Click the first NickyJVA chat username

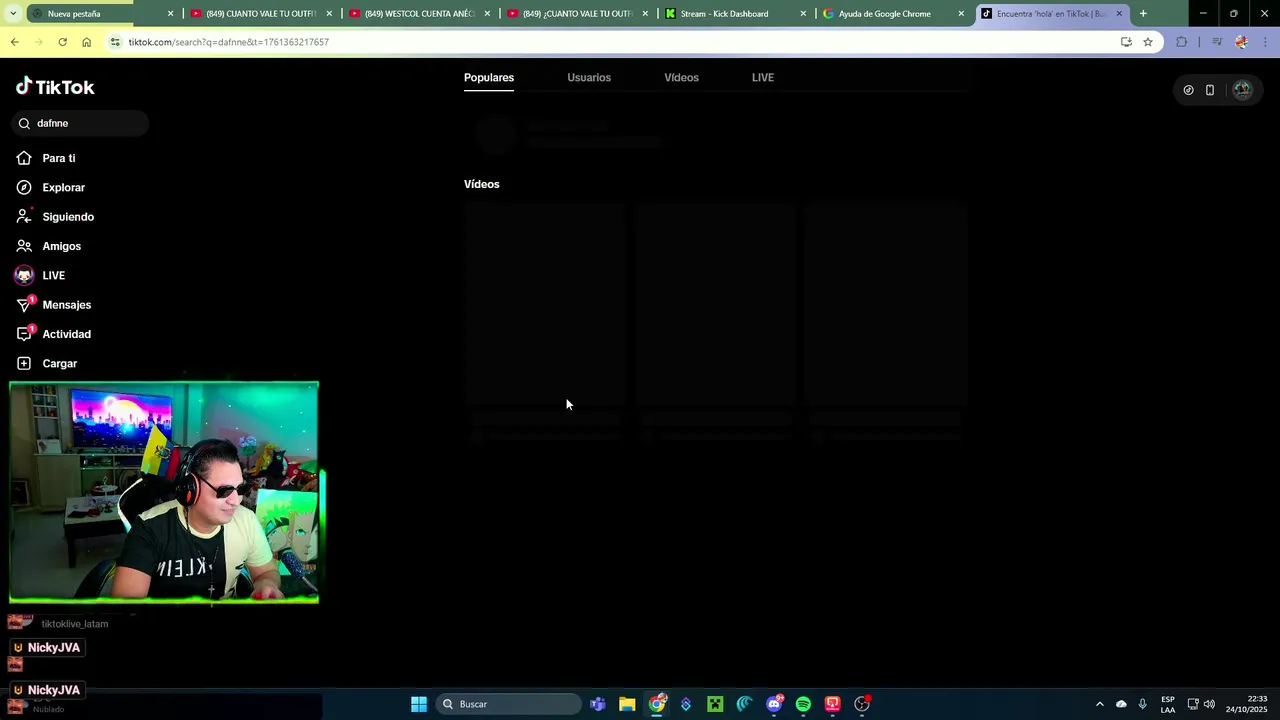coord(54,648)
